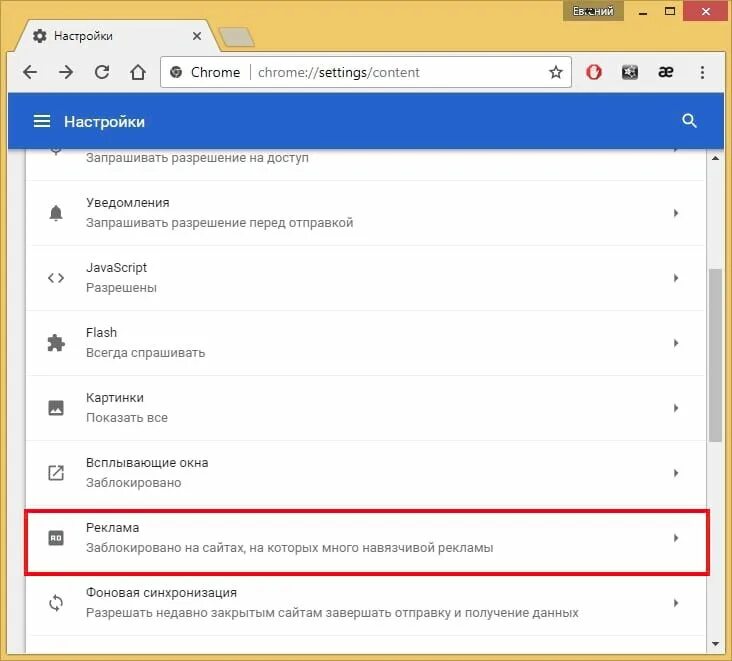Expand the Реклама row arrow
Image resolution: width=732 pixels, height=661 pixels.
[676, 538]
